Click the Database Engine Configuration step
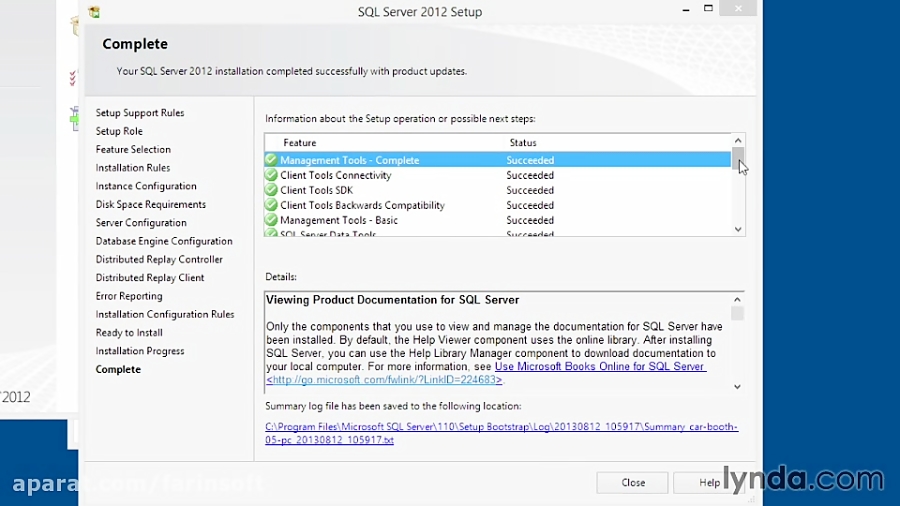Viewport: 900px width, 506px height. (x=164, y=241)
